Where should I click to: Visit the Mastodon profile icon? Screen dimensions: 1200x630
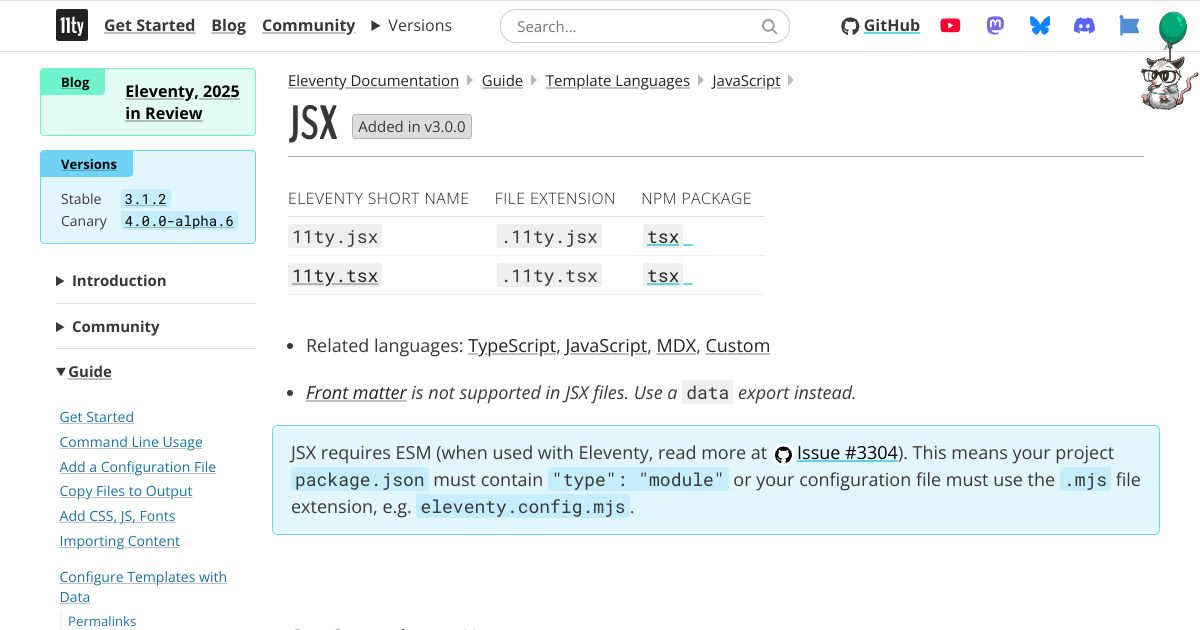pos(994,25)
